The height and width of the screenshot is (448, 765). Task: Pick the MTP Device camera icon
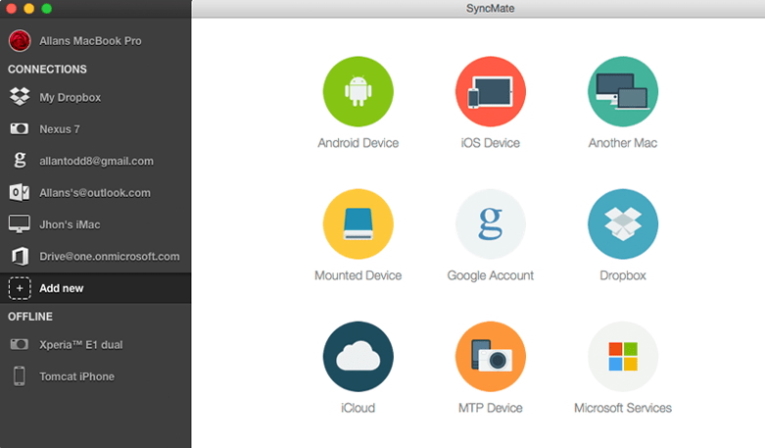490,356
